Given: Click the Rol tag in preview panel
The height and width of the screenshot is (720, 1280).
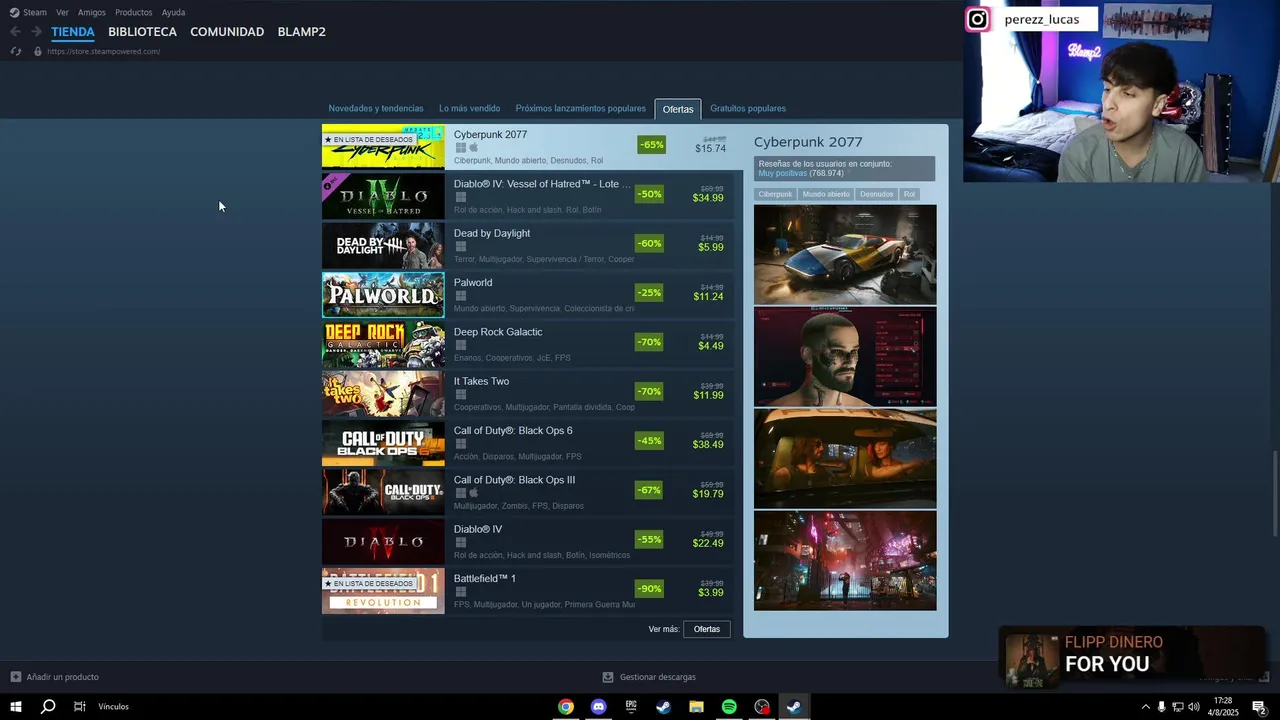Looking at the screenshot, I should coord(909,194).
